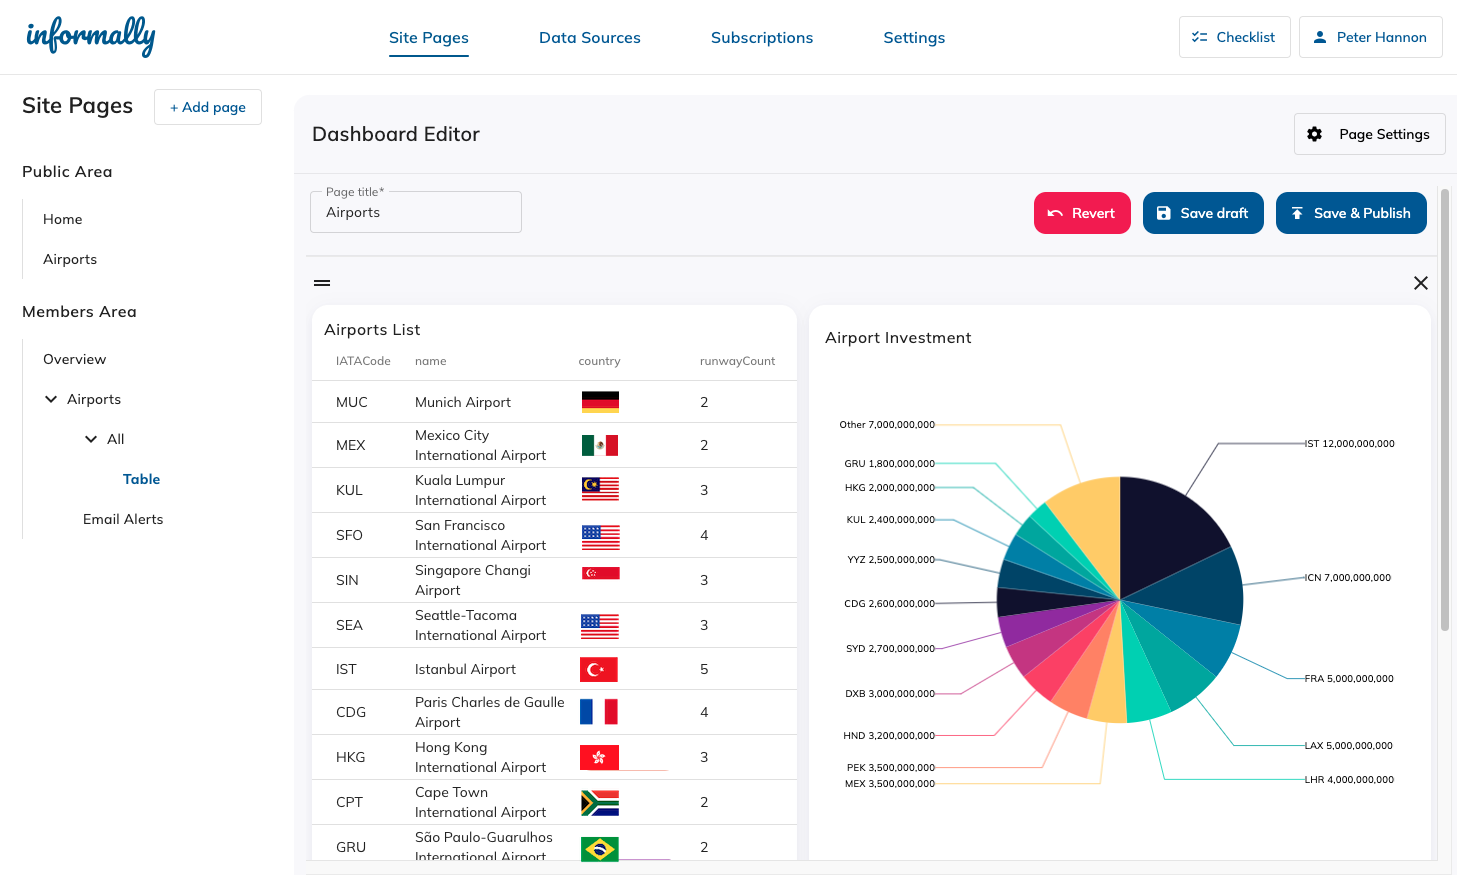Viewport: 1457px width, 879px height.
Task: Click the Page title input field
Action: [x=416, y=212]
